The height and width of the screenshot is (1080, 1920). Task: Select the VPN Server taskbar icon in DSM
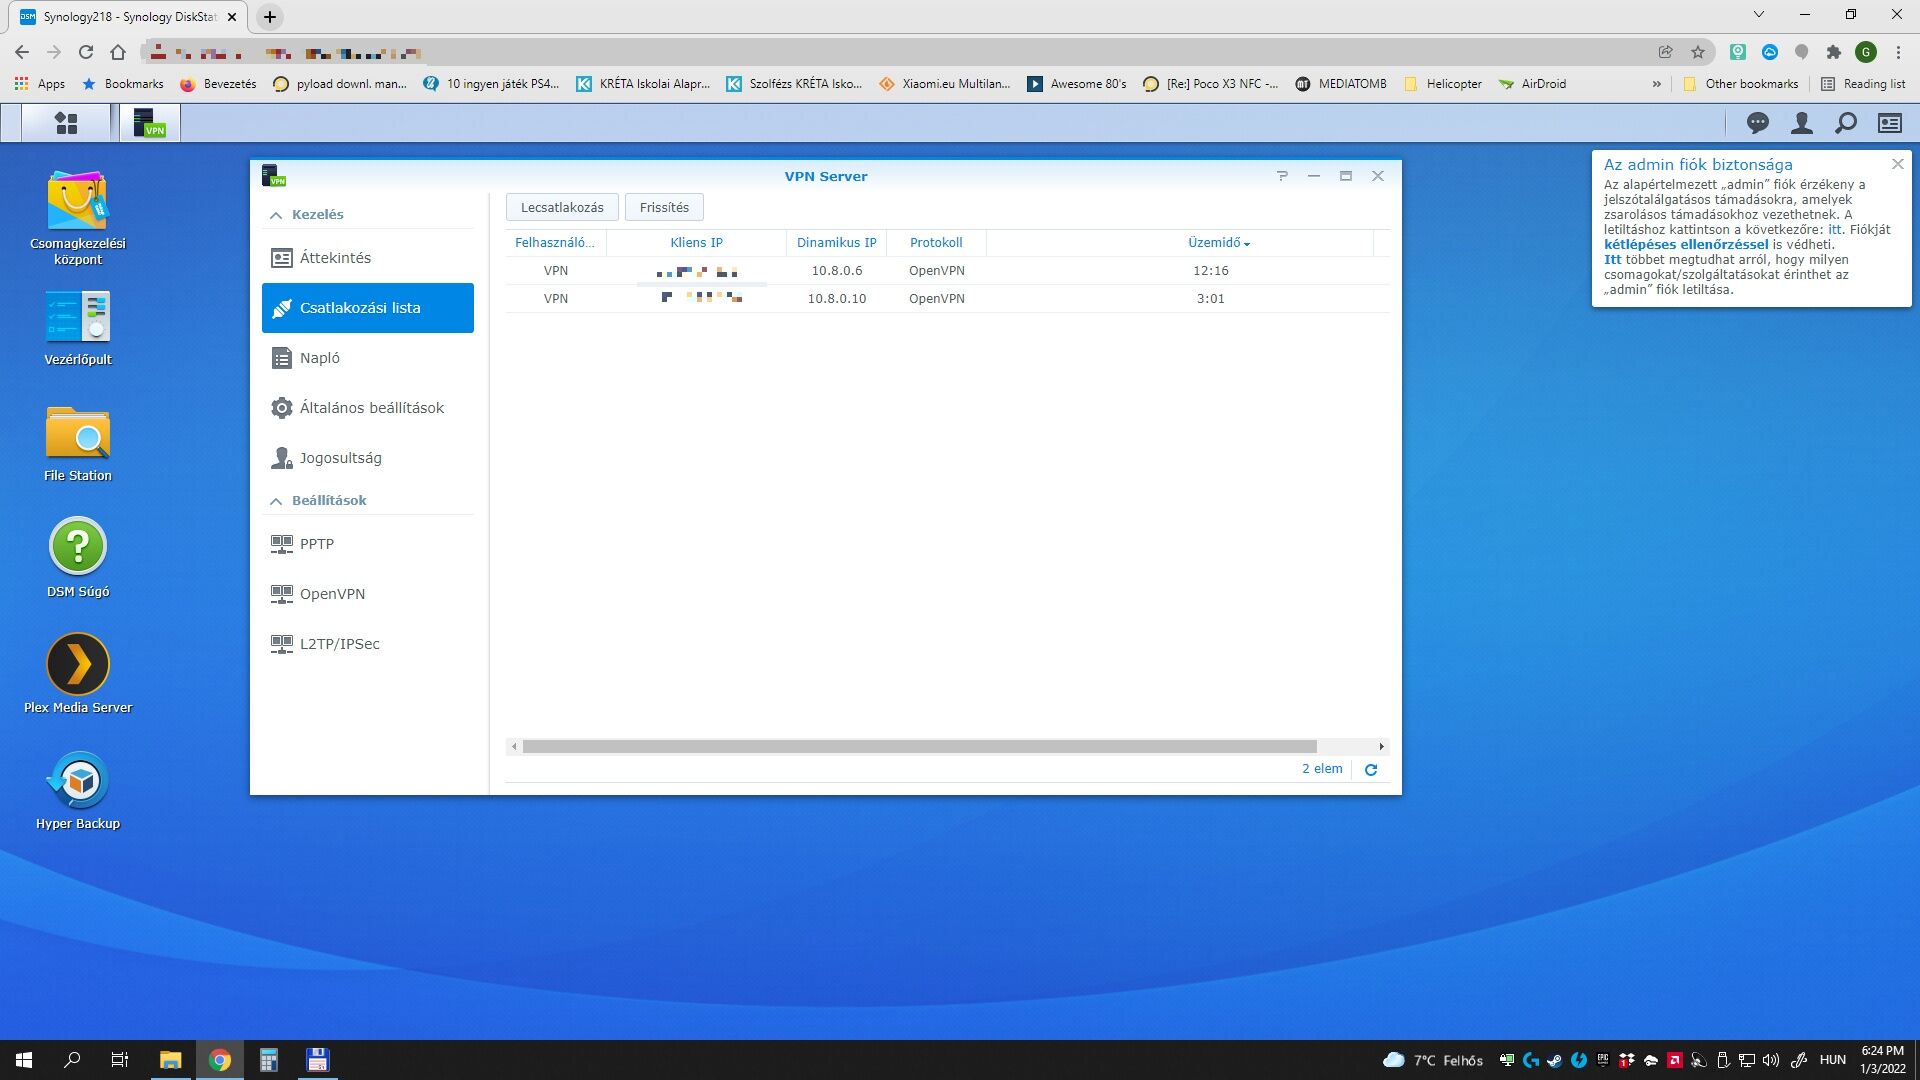150,123
